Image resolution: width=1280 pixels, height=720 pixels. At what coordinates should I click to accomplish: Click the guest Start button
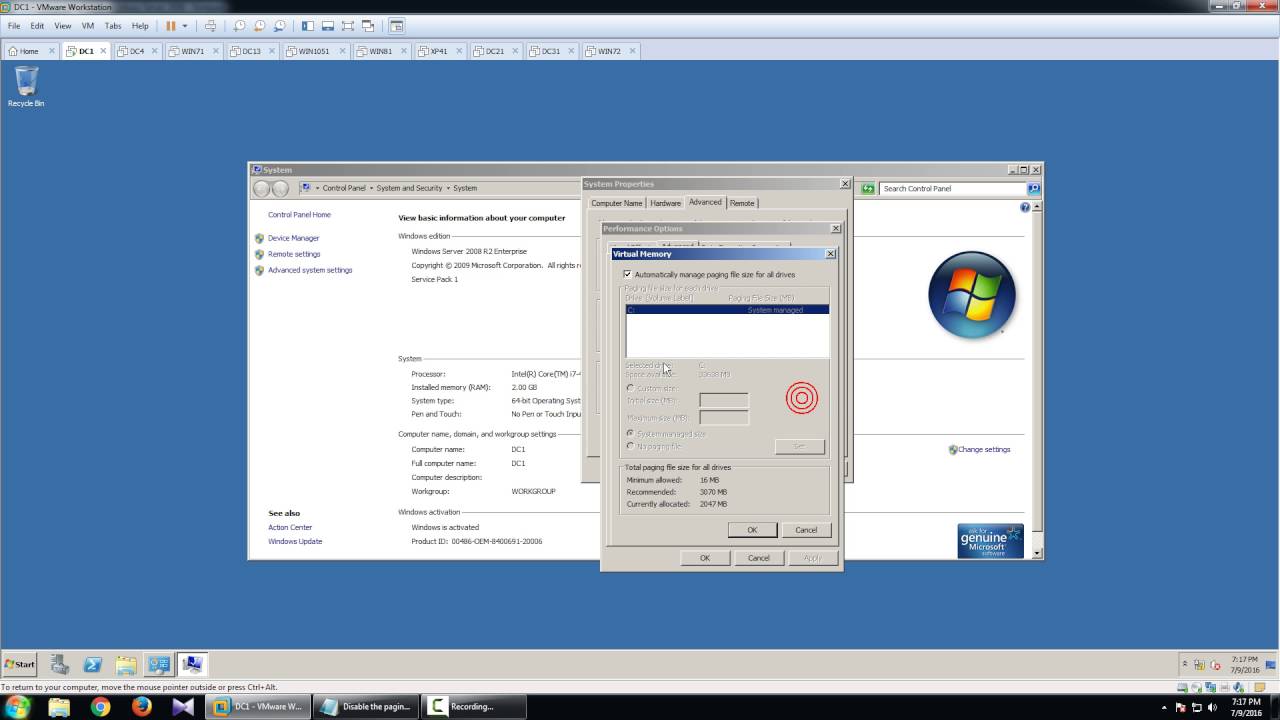pyautogui.click(x=19, y=664)
